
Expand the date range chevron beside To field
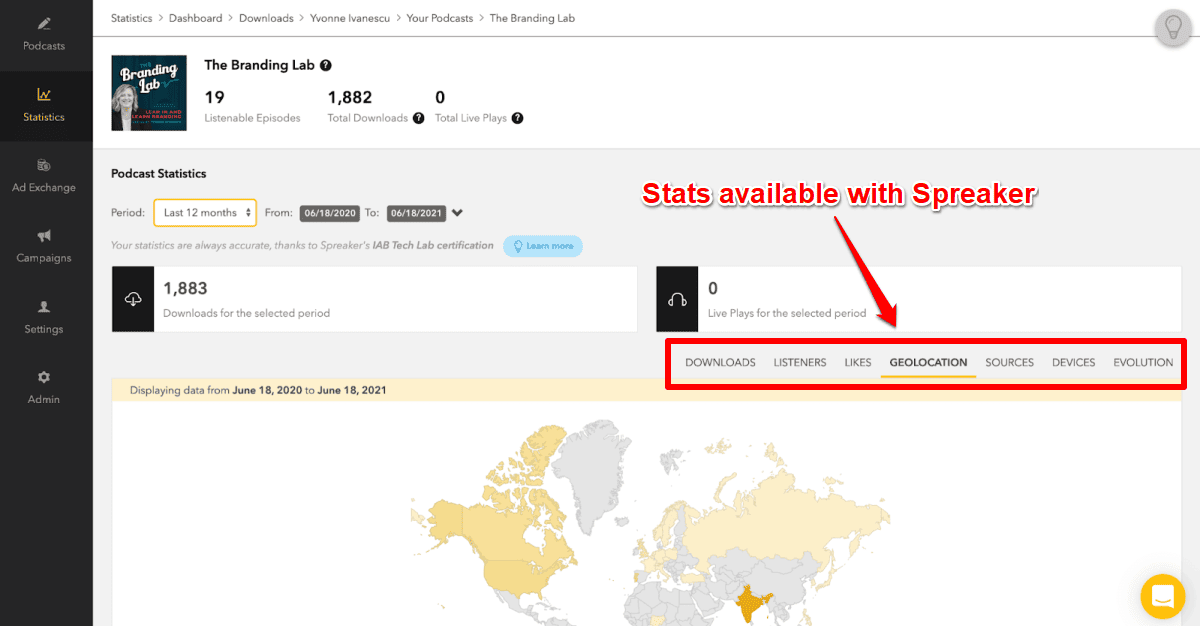click(458, 212)
